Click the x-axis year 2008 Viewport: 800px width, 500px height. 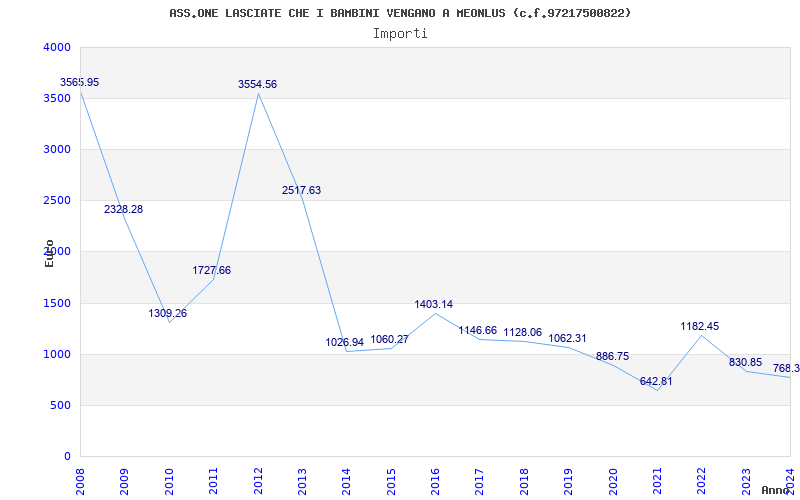(80, 481)
